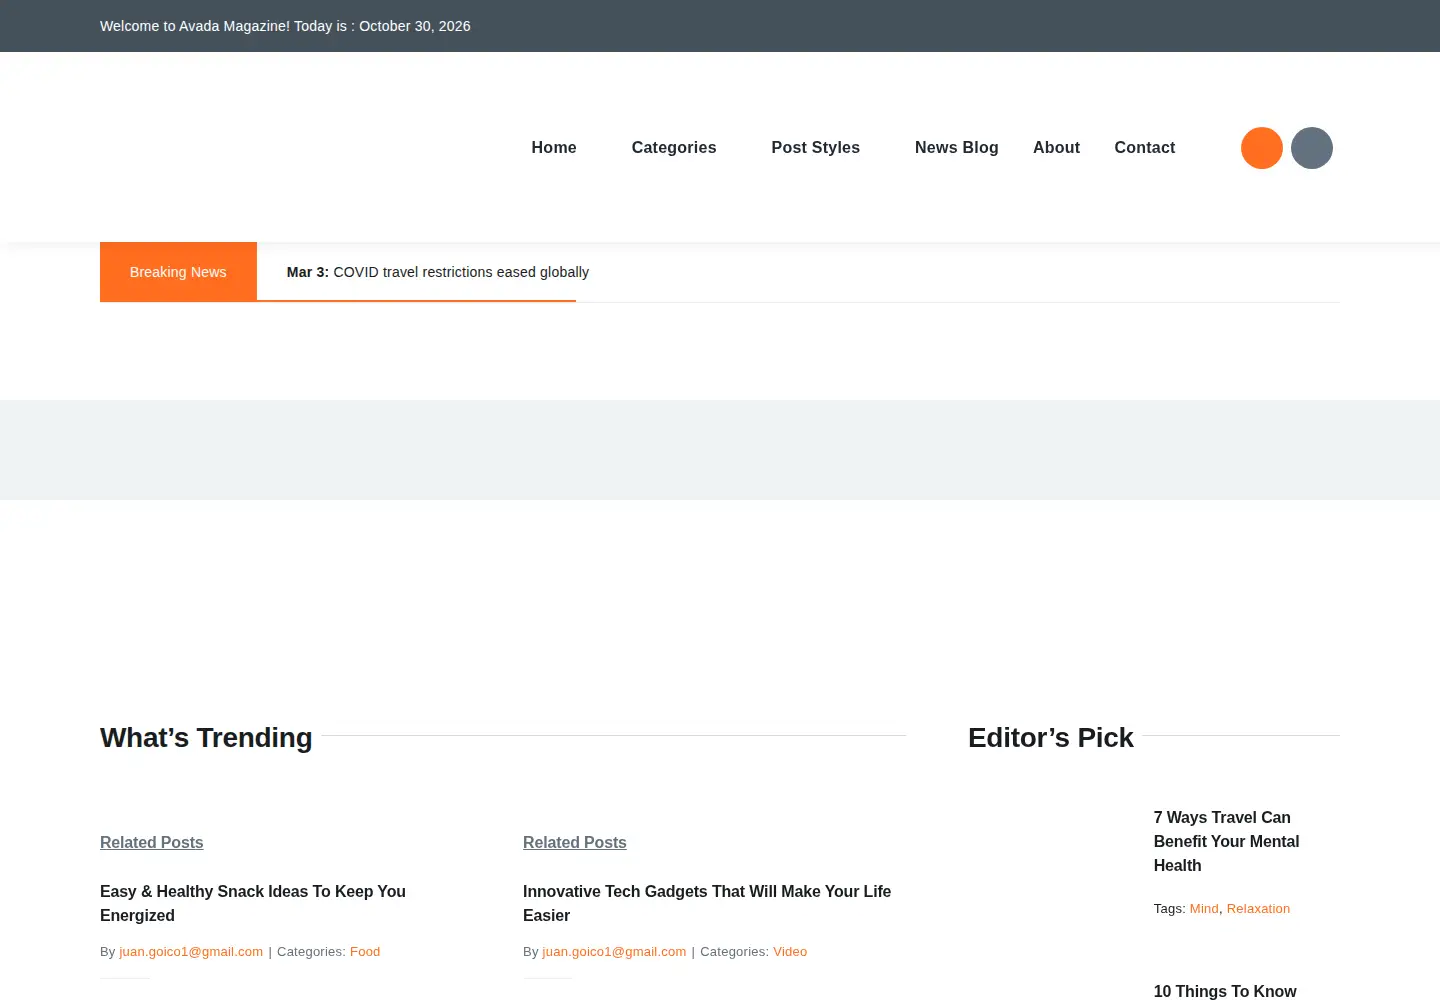
Task: Open the About page
Action: point(1056,147)
